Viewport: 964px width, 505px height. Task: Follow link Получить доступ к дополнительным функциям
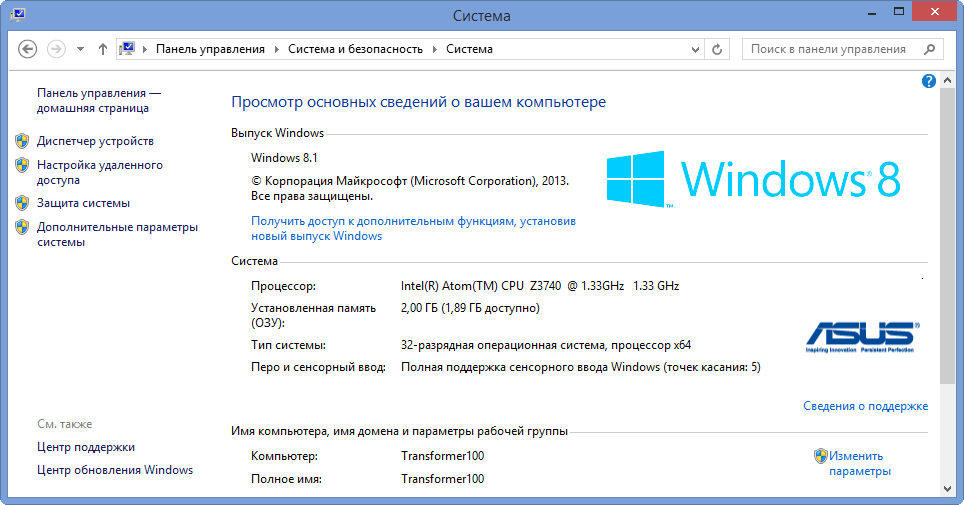tap(413, 228)
